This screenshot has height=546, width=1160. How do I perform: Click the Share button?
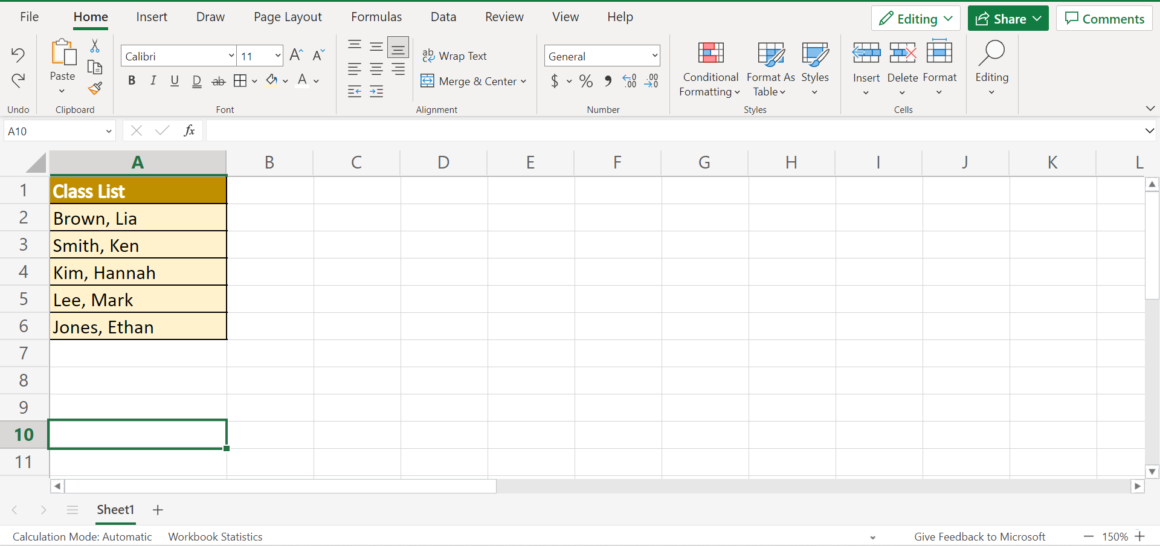click(1008, 18)
